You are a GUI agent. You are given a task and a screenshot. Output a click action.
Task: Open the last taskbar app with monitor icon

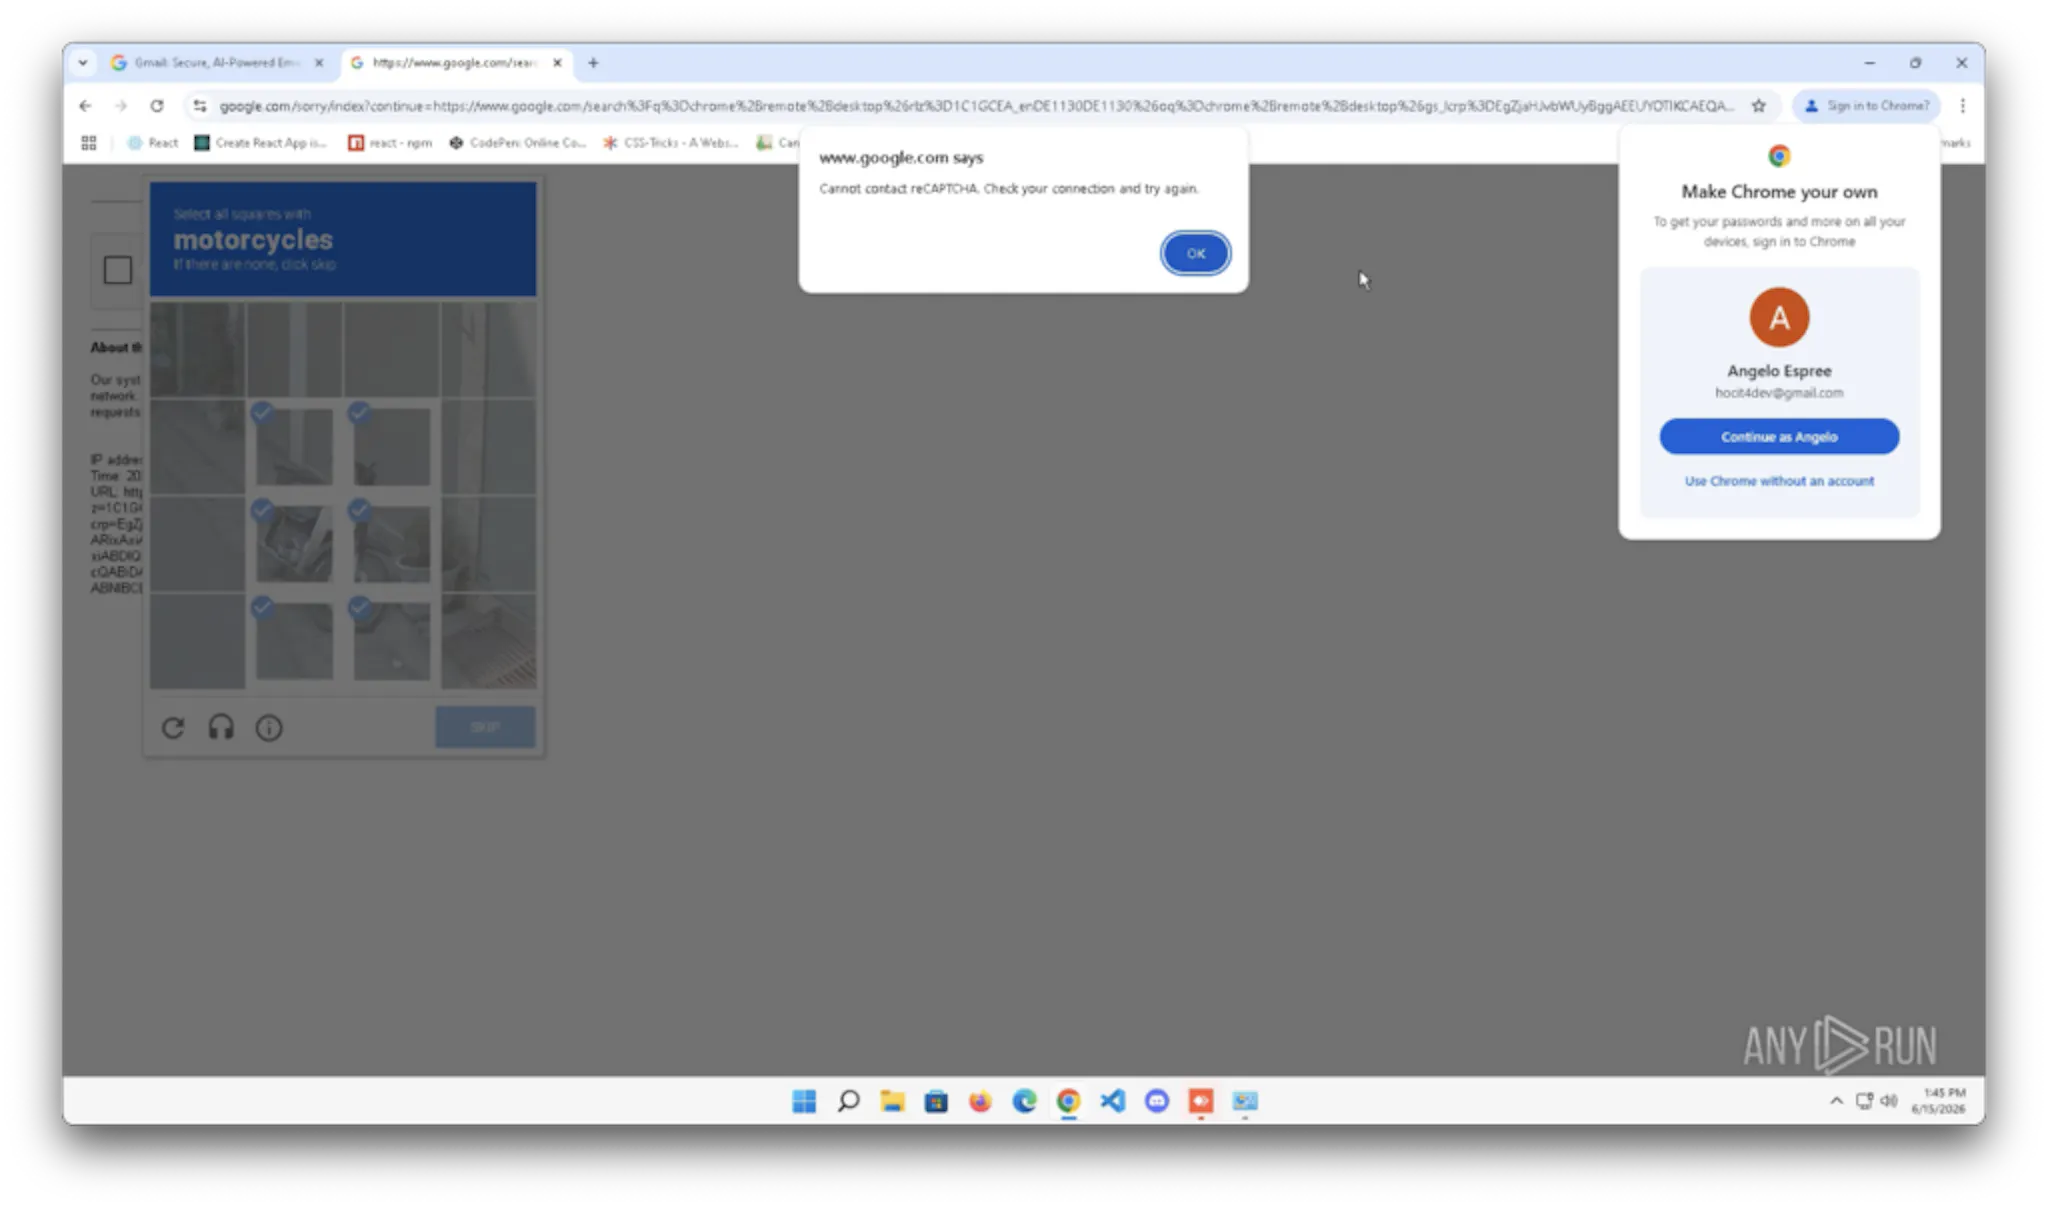coord(1245,1101)
